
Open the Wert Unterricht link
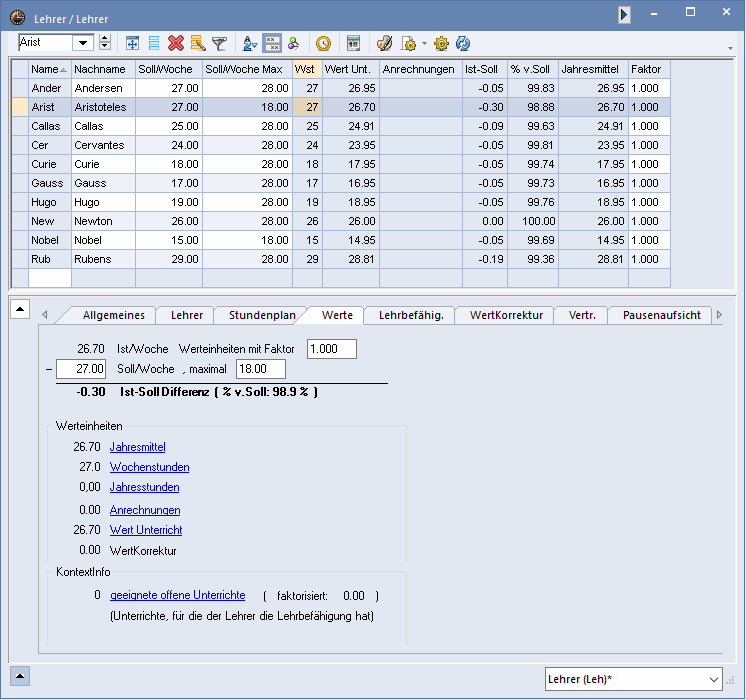tap(146, 530)
